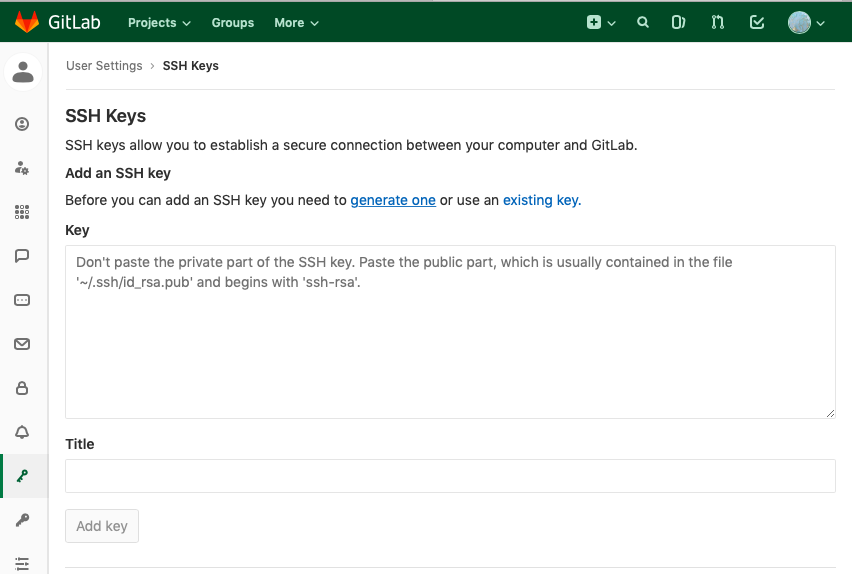This screenshot has width=852, height=574.
Task: Go to Profile in the settings sidebar
Action: point(22,124)
